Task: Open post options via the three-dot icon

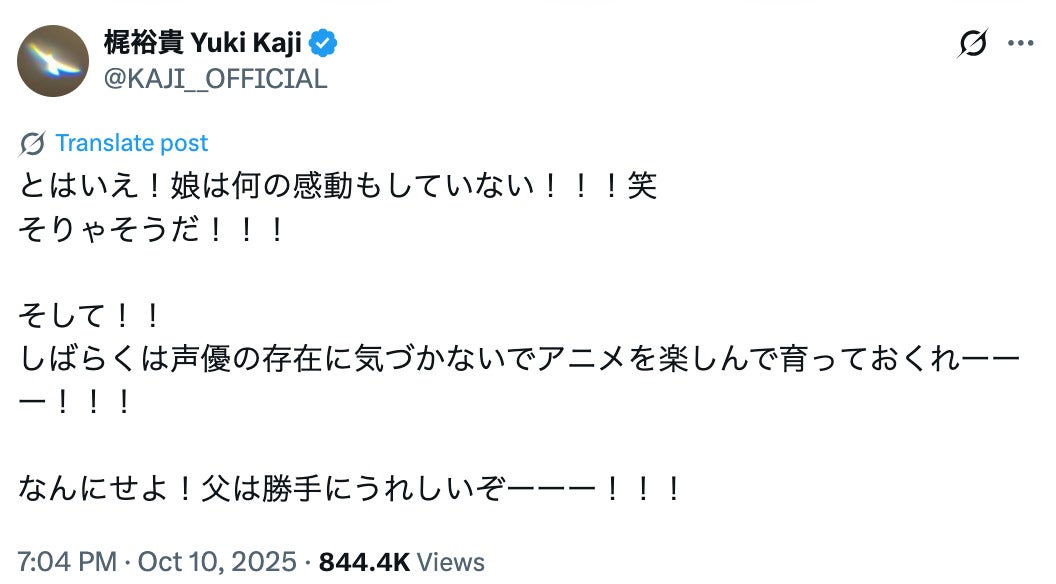Action: [1022, 42]
